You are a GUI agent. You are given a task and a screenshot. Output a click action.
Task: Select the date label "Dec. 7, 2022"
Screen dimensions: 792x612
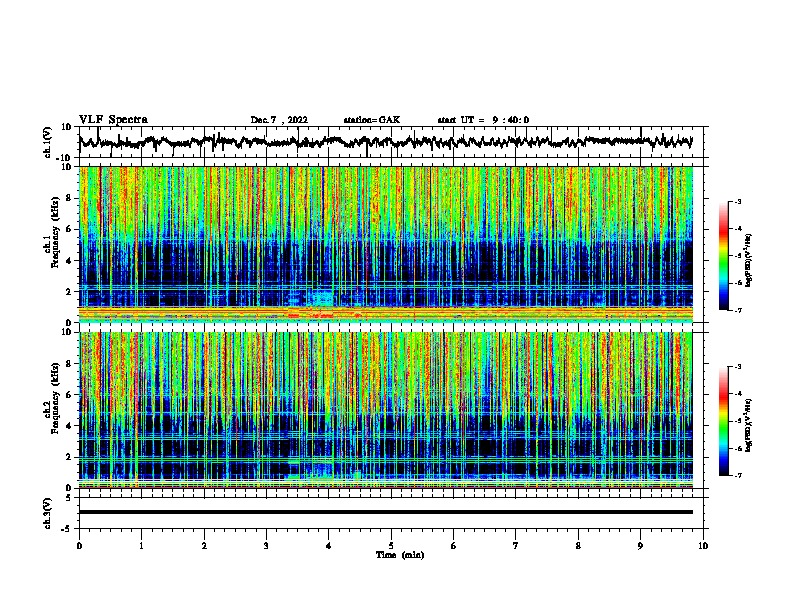279,120
